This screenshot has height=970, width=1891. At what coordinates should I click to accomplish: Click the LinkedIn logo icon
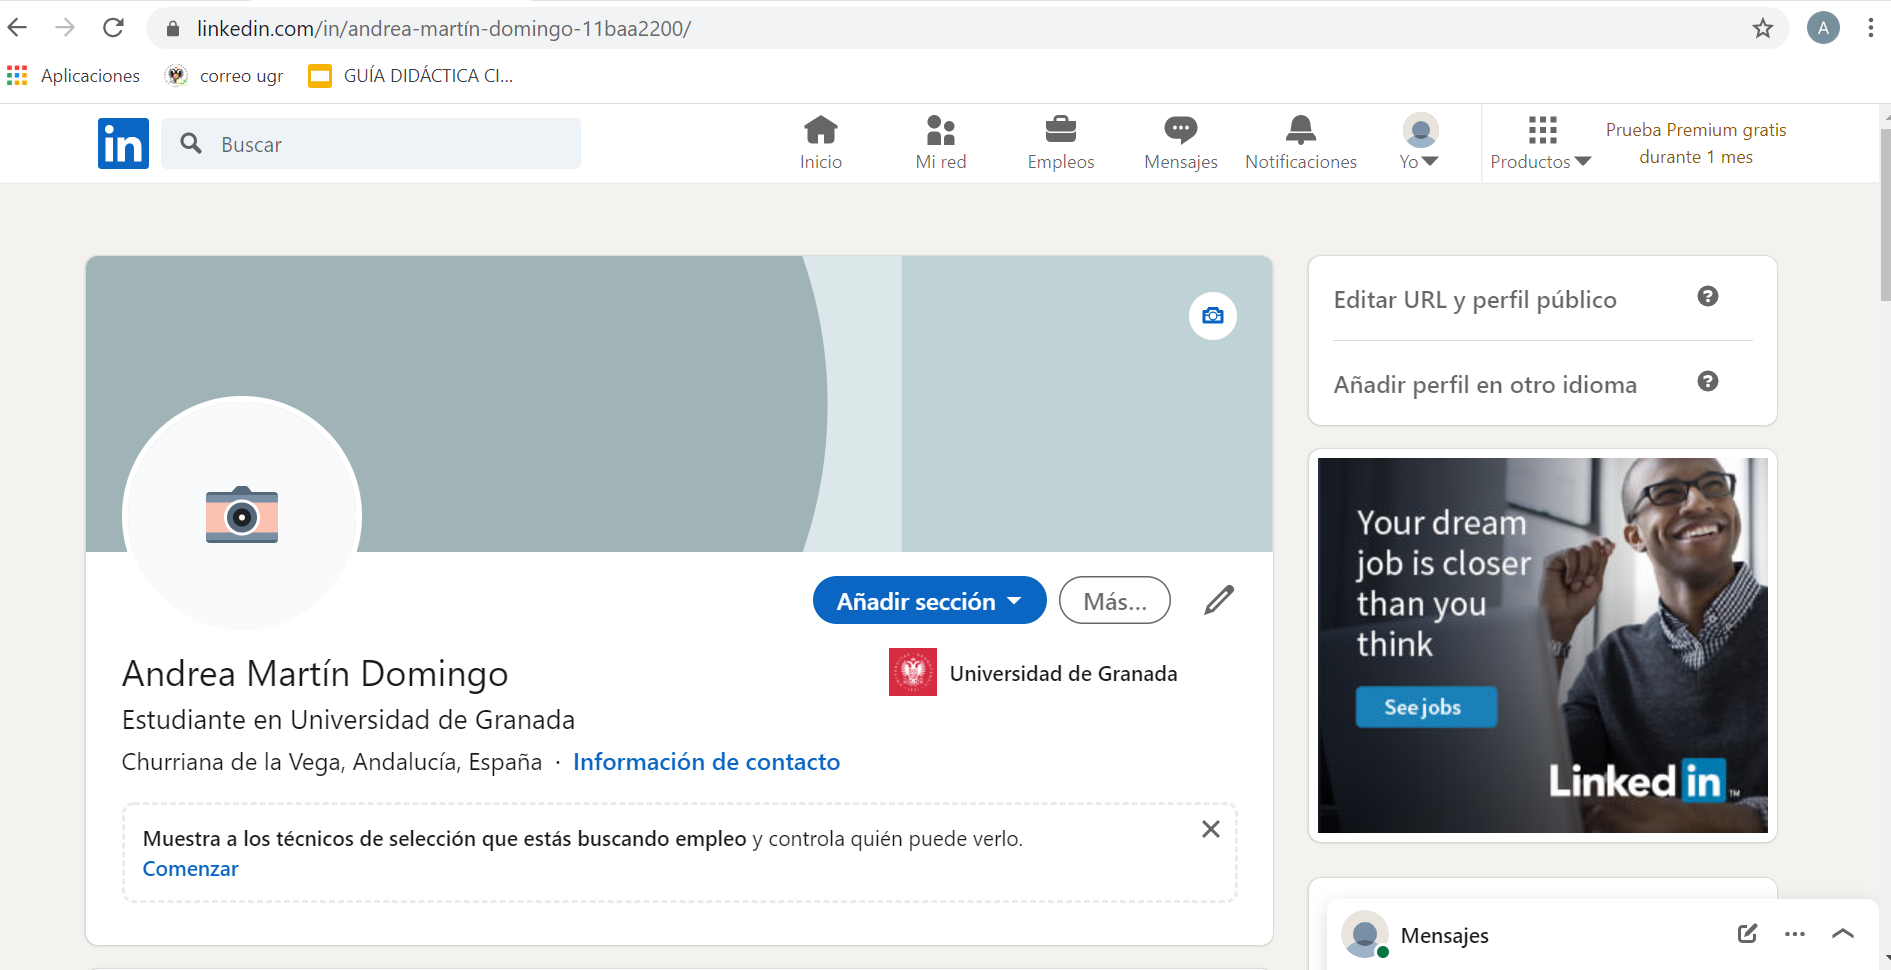[123, 144]
